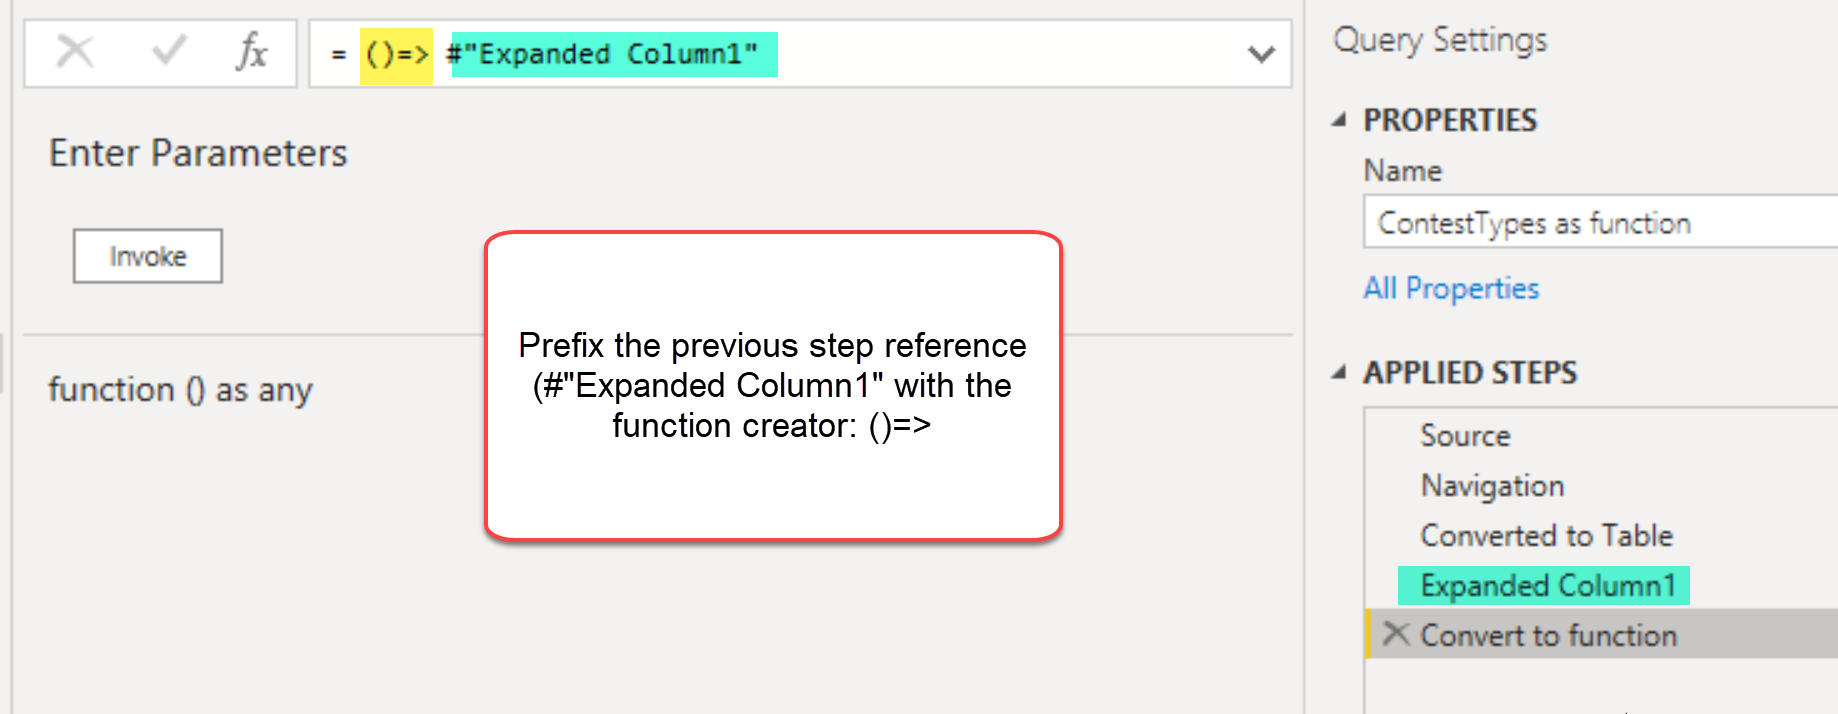Confirm the formula with the checkmark icon
This screenshot has height=714, width=1838.
(168, 50)
